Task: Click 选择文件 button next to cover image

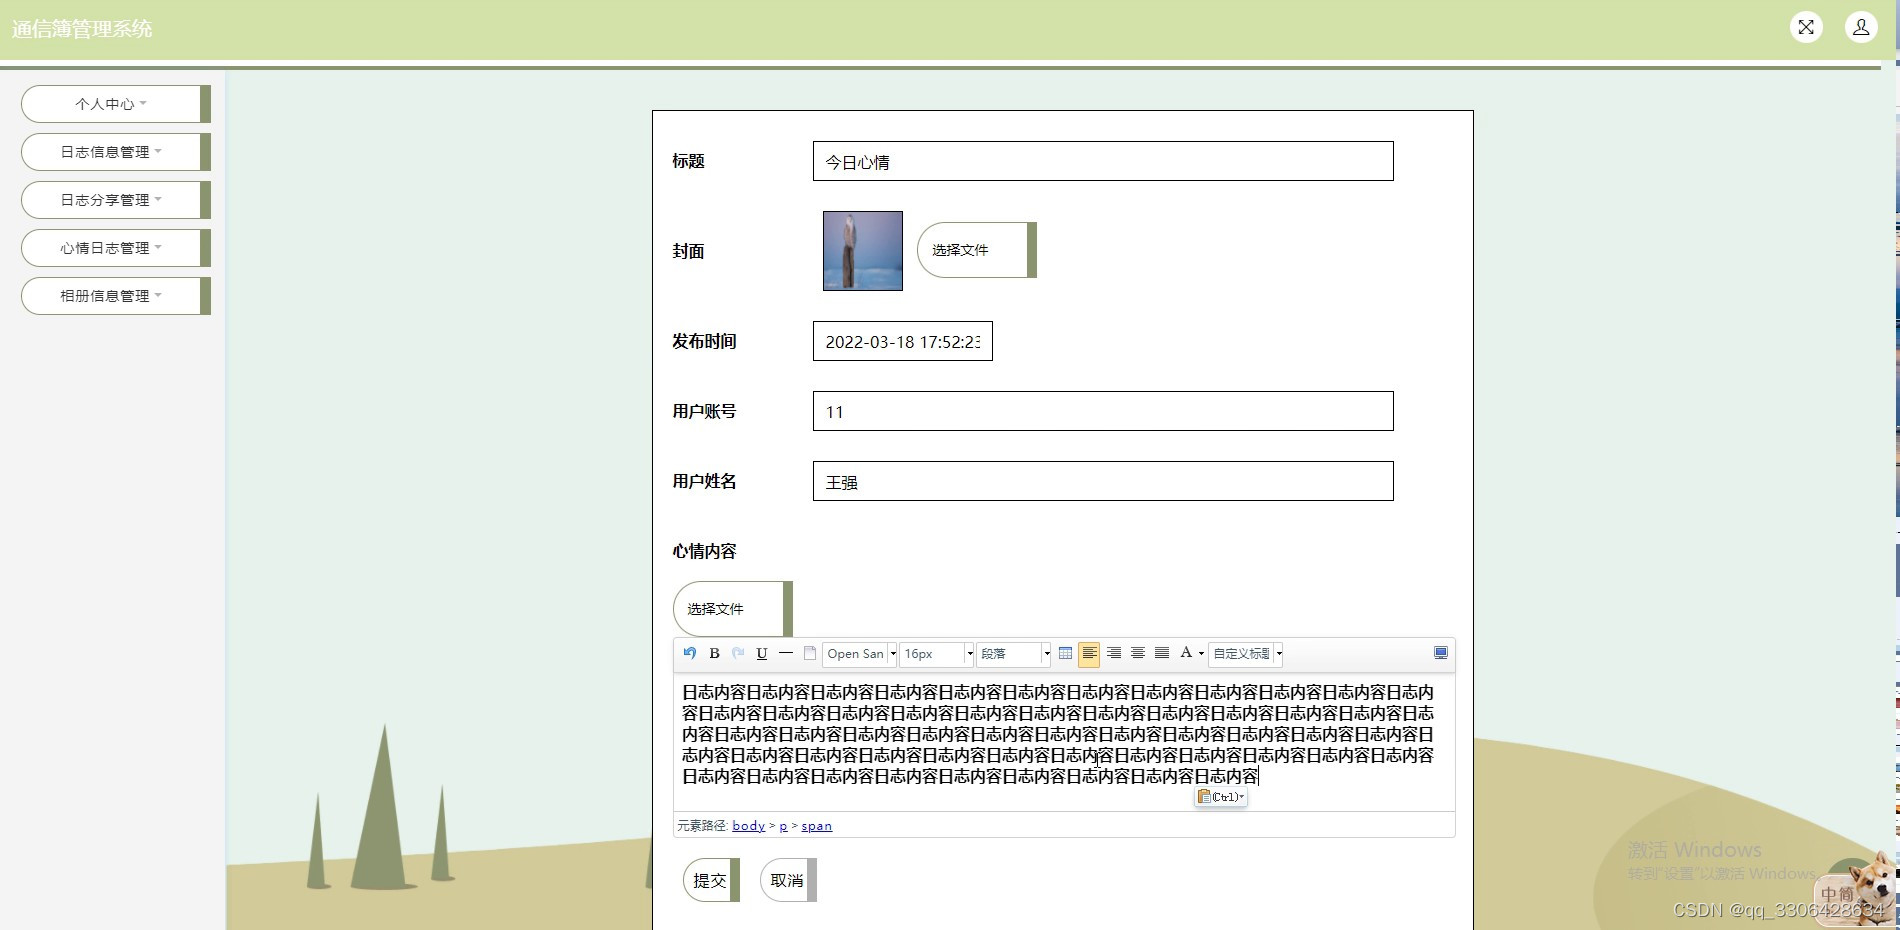Action: (x=976, y=250)
